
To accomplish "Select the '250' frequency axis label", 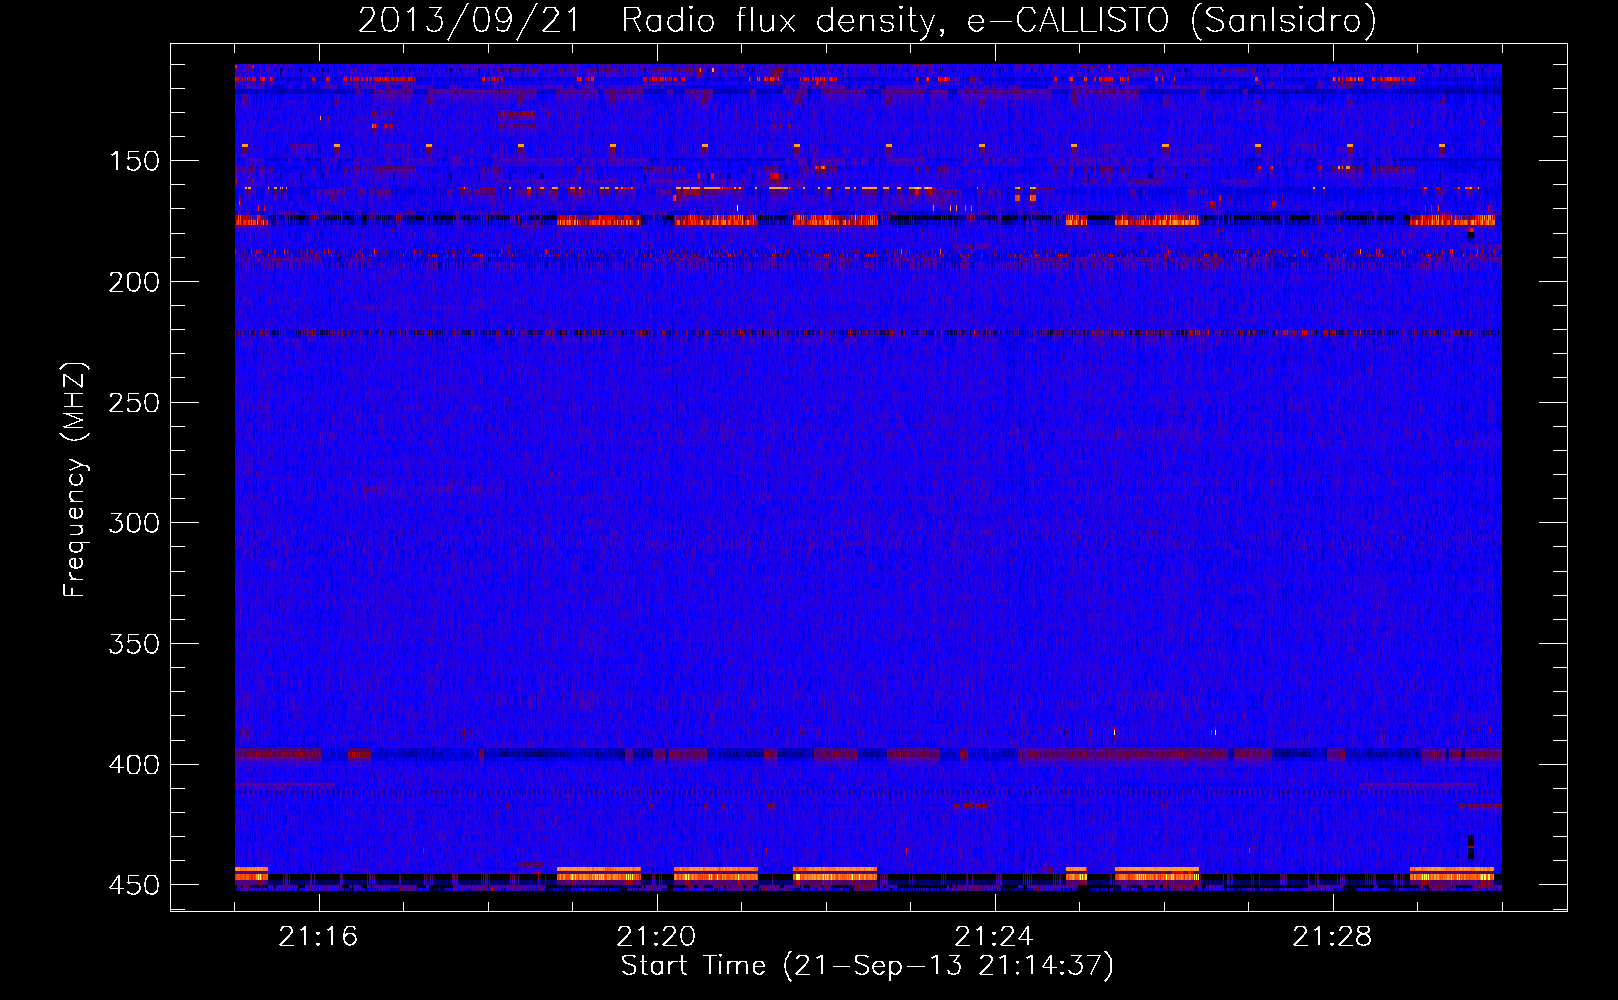I will (133, 403).
